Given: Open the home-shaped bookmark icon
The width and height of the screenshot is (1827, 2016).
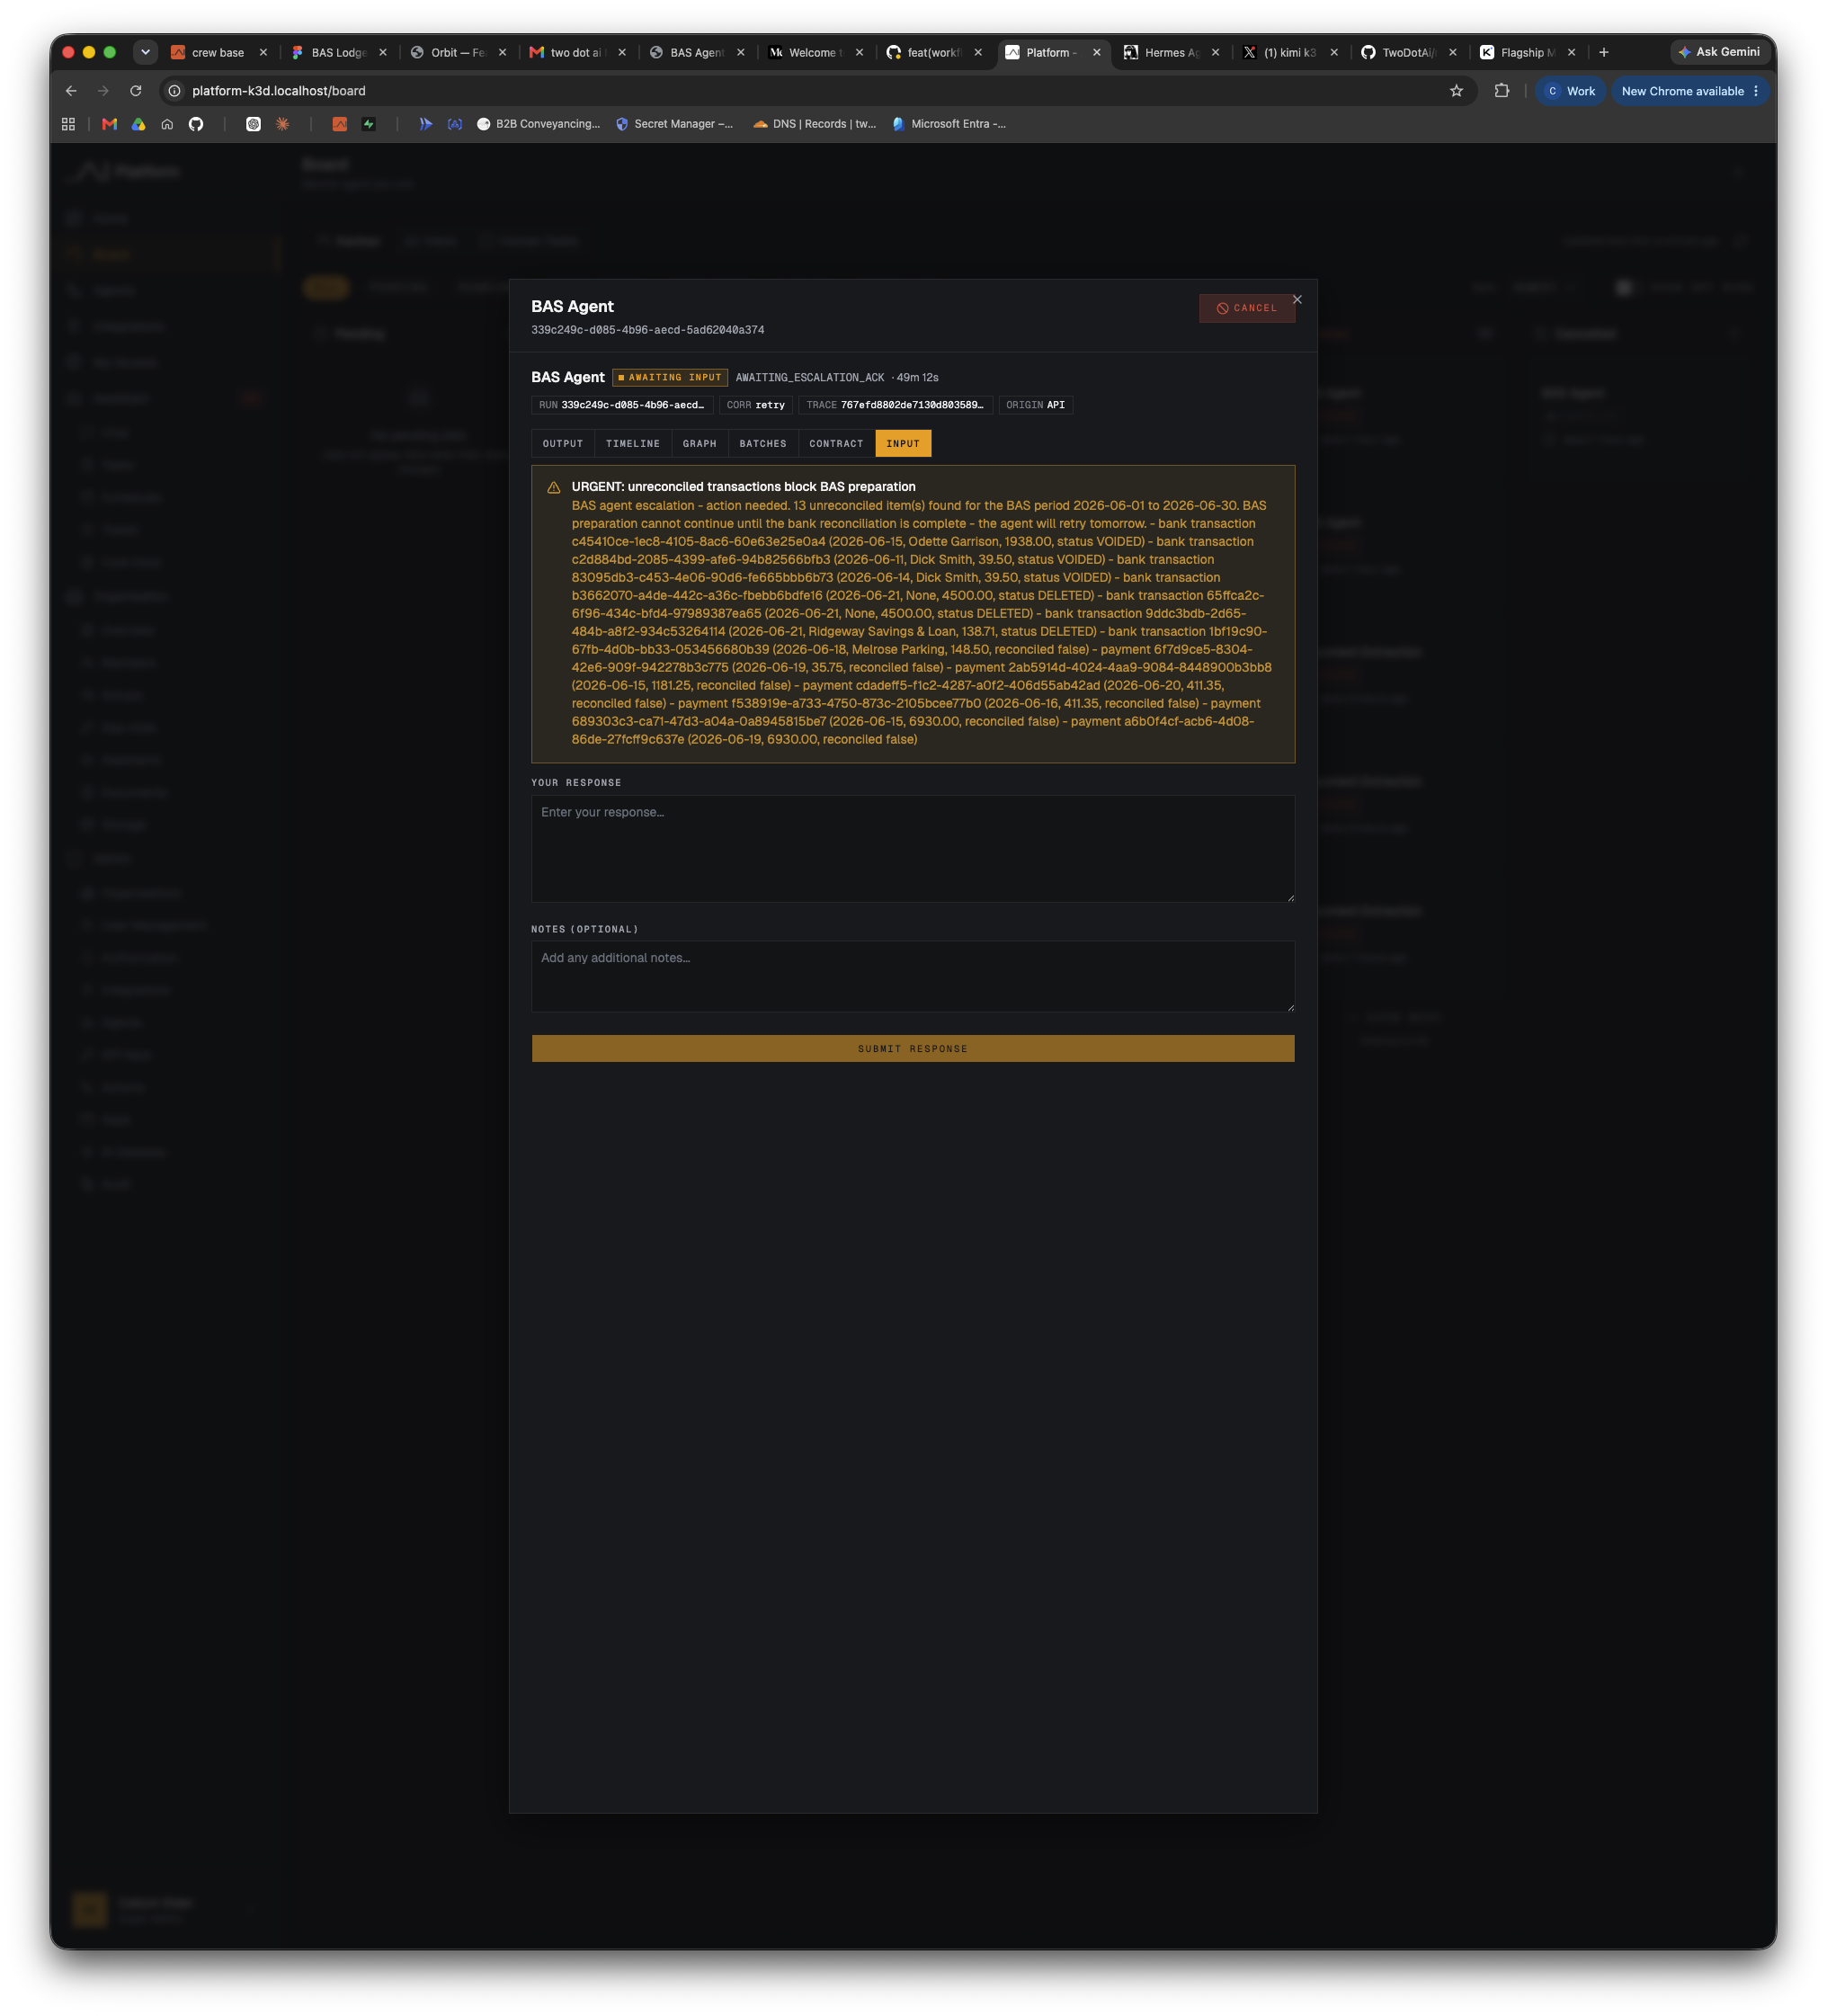Looking at the screenshot, I should pos(167,124).
